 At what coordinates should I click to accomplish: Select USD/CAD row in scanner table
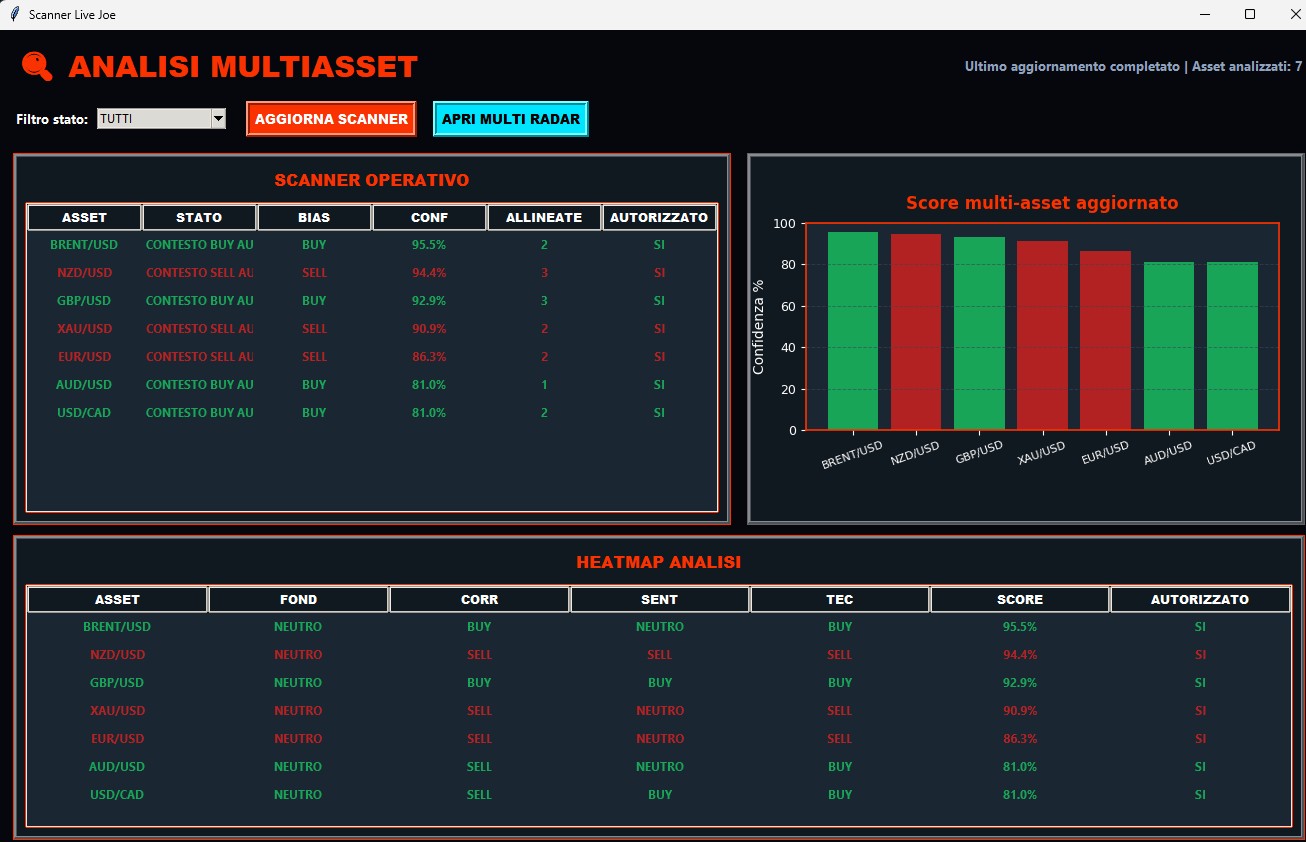372,412
